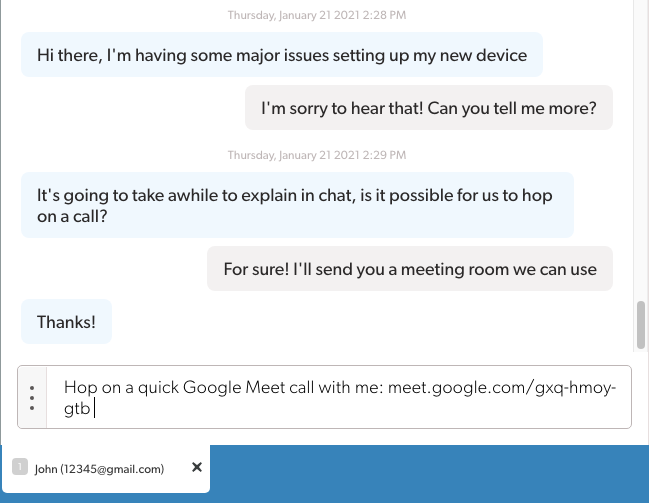Select the "I'm sorry to hear that!" reply bubble
The height and width of the screenshot is (503, 649).
click(x=429, y=108)
